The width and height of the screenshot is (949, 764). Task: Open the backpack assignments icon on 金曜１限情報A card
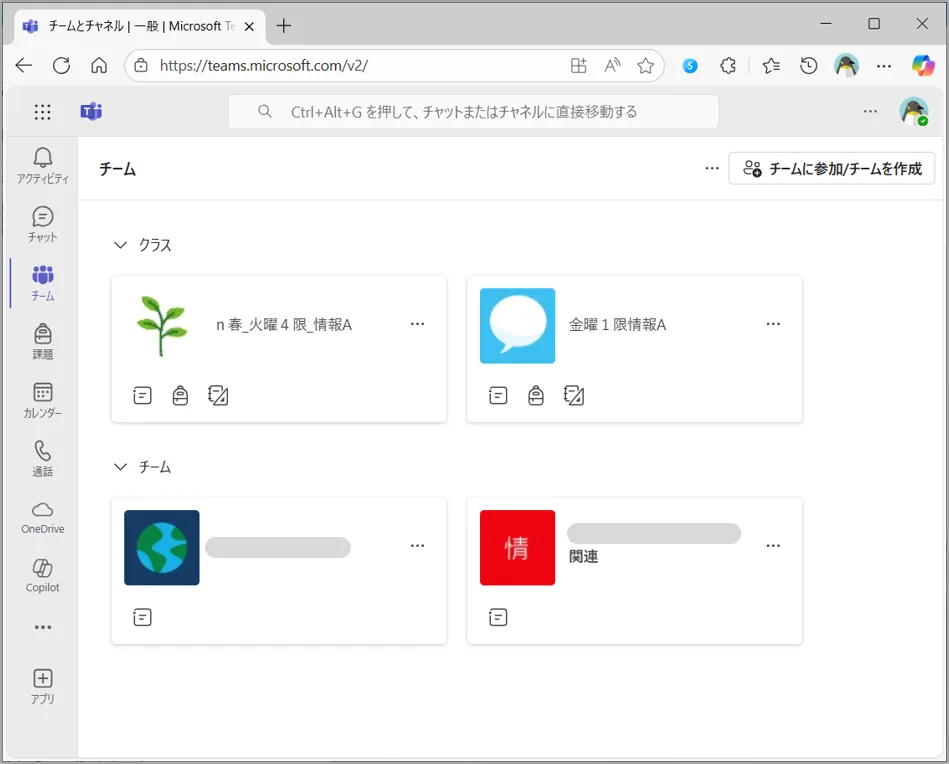tap(536, 396)
